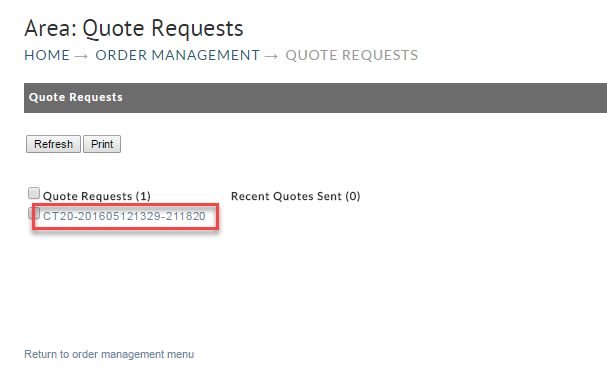This screenshot has height=377, width=607.
Task: Click the 211820 suffix of the quote number
Action: 186,216
